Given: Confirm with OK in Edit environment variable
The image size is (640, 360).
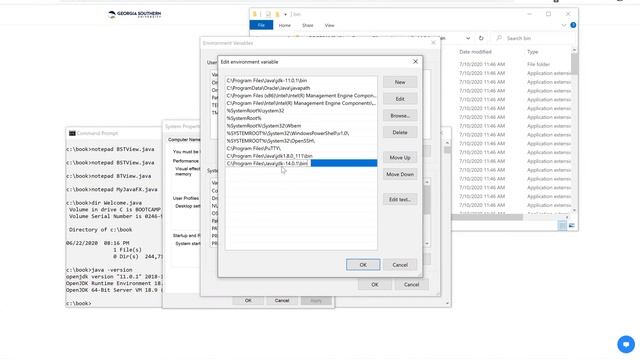Looking at the screenshot, I should [363, 265].
